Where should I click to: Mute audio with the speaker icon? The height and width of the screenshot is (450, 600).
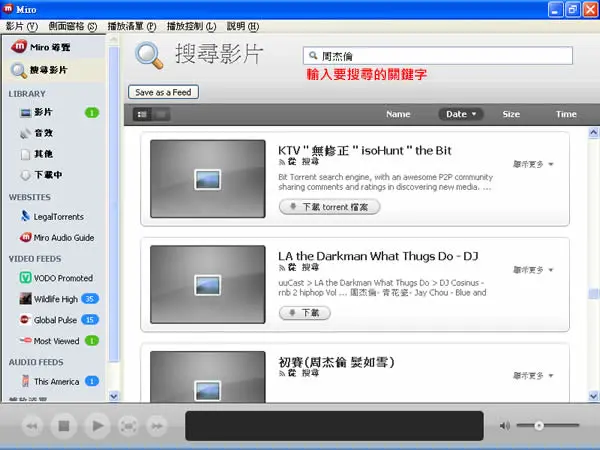click(505, 426)
